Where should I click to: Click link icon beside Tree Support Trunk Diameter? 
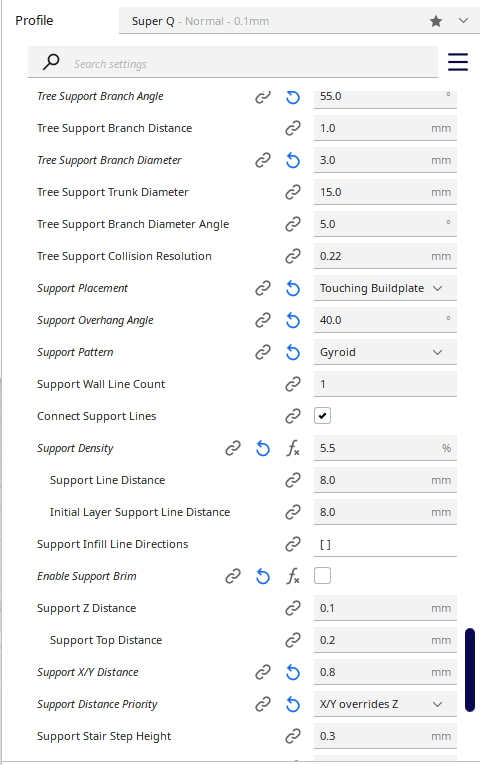(x=293, y=192)
